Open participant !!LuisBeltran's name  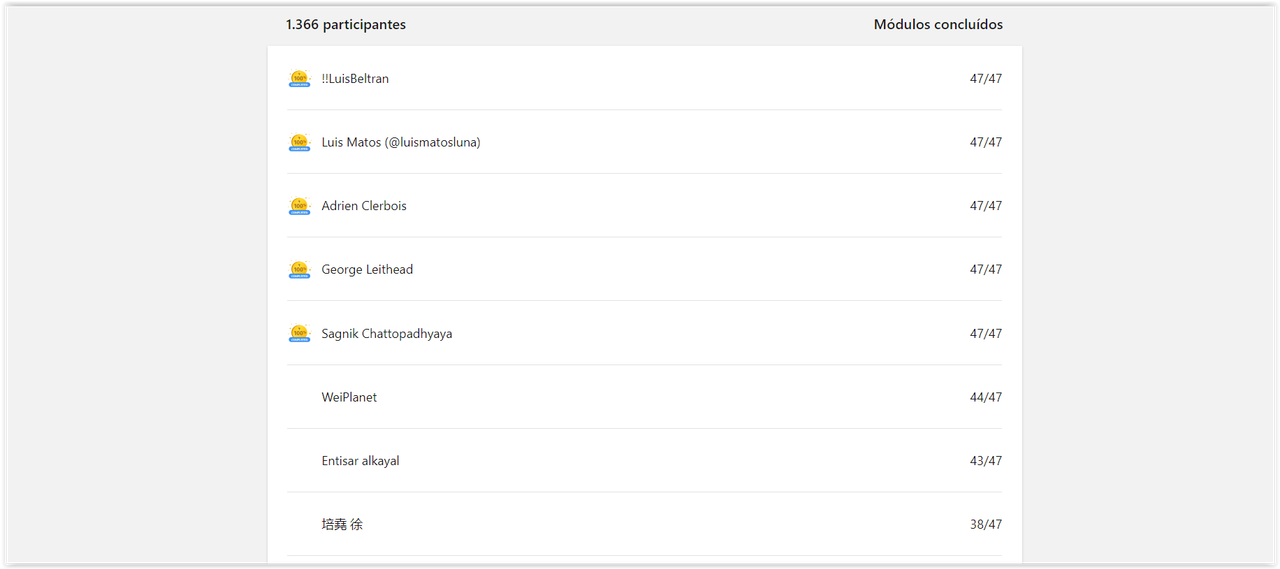(355, 79)
